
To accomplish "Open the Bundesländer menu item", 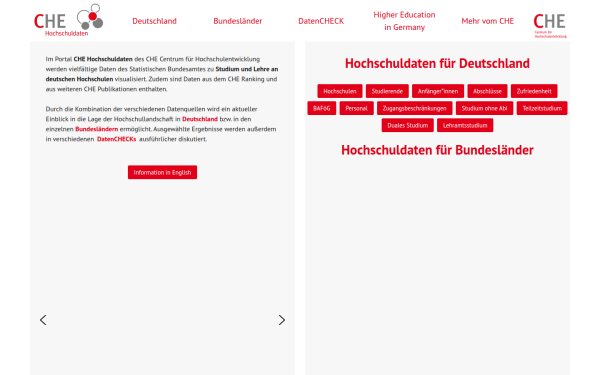I will click(238, 21).
